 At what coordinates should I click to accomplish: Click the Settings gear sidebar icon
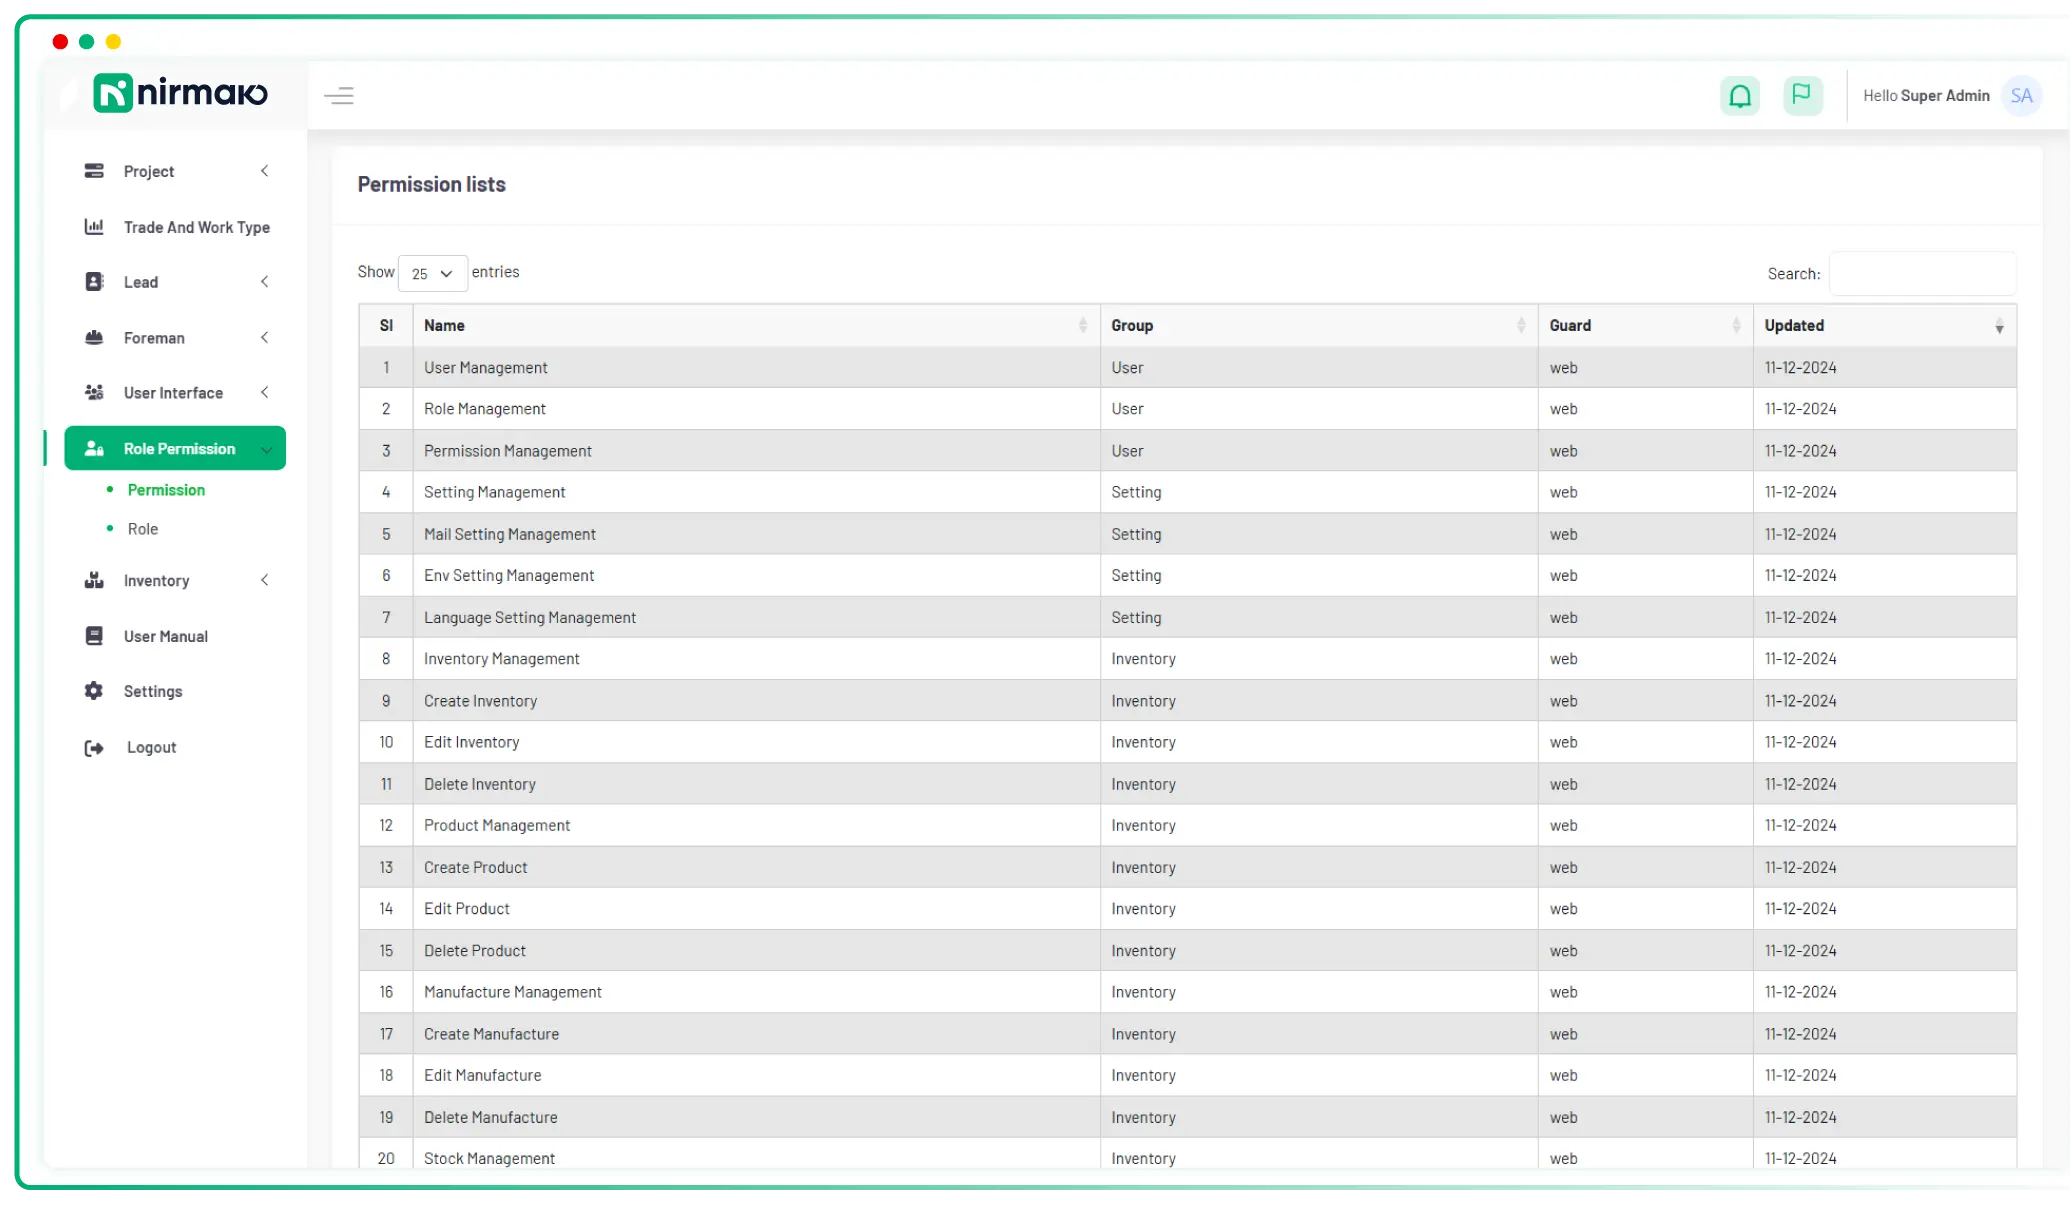95,690
